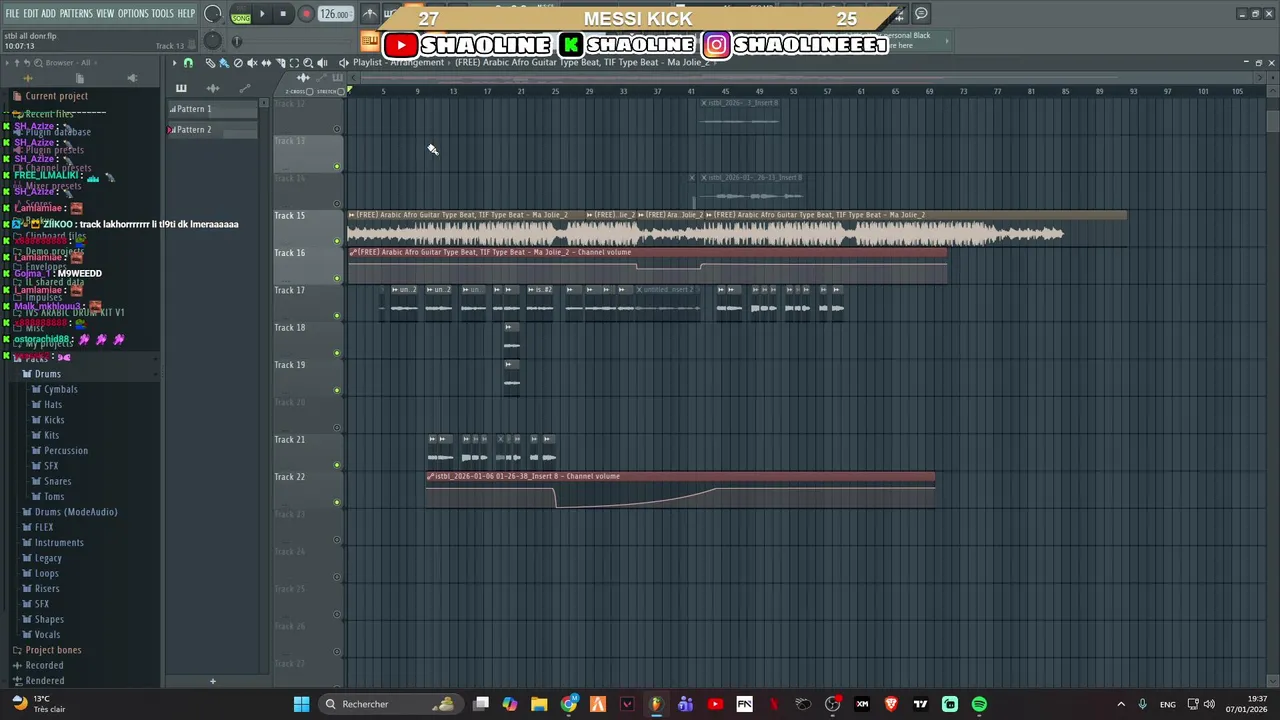Show automation clips tab in picker

245,88
